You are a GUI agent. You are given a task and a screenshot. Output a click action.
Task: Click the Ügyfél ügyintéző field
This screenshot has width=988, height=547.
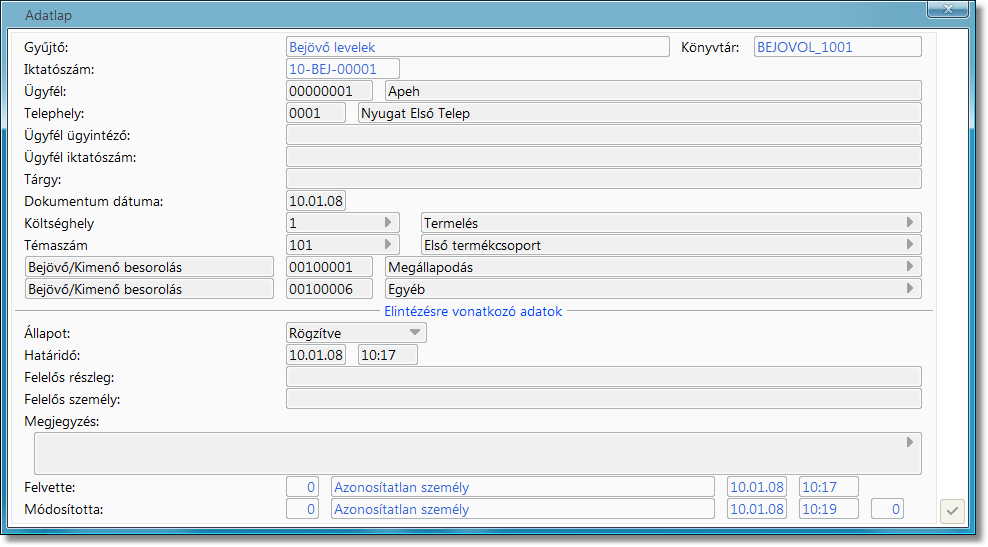point(603,135)
